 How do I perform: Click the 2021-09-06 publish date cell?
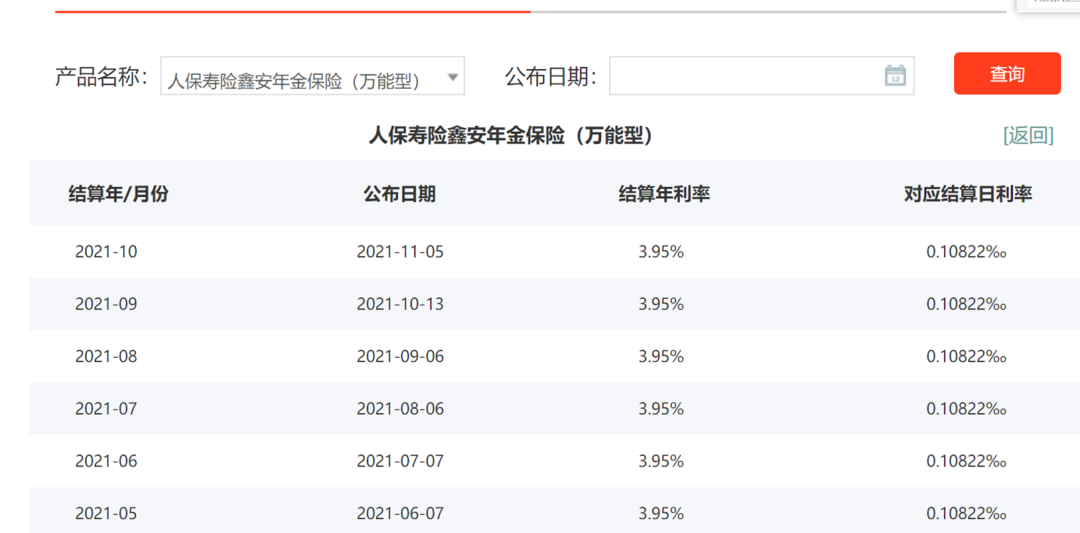coord(400,357)
